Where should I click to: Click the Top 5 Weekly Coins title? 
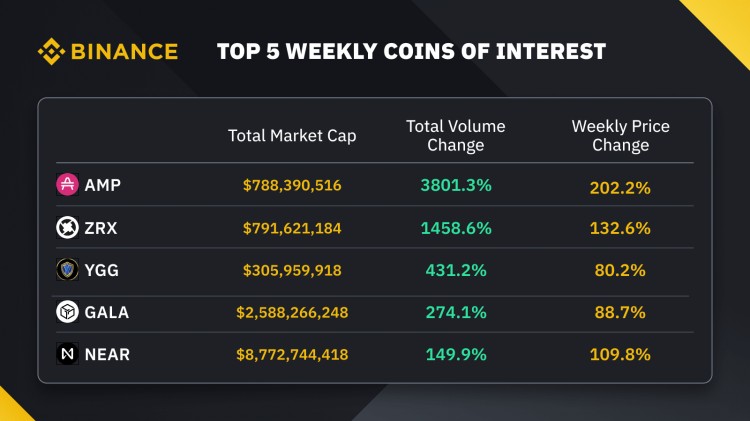(x=411, y=51)
